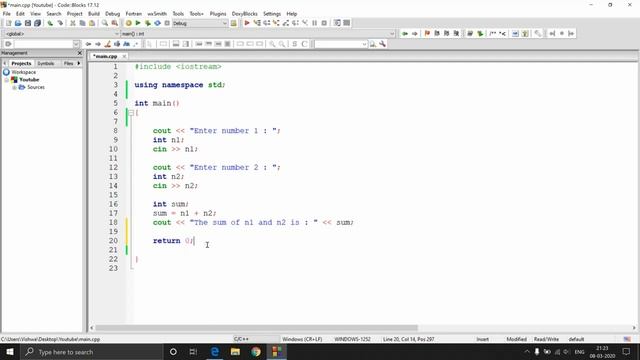Collapse the code fold at line 6
640x360 pixels.
[131, 113]
